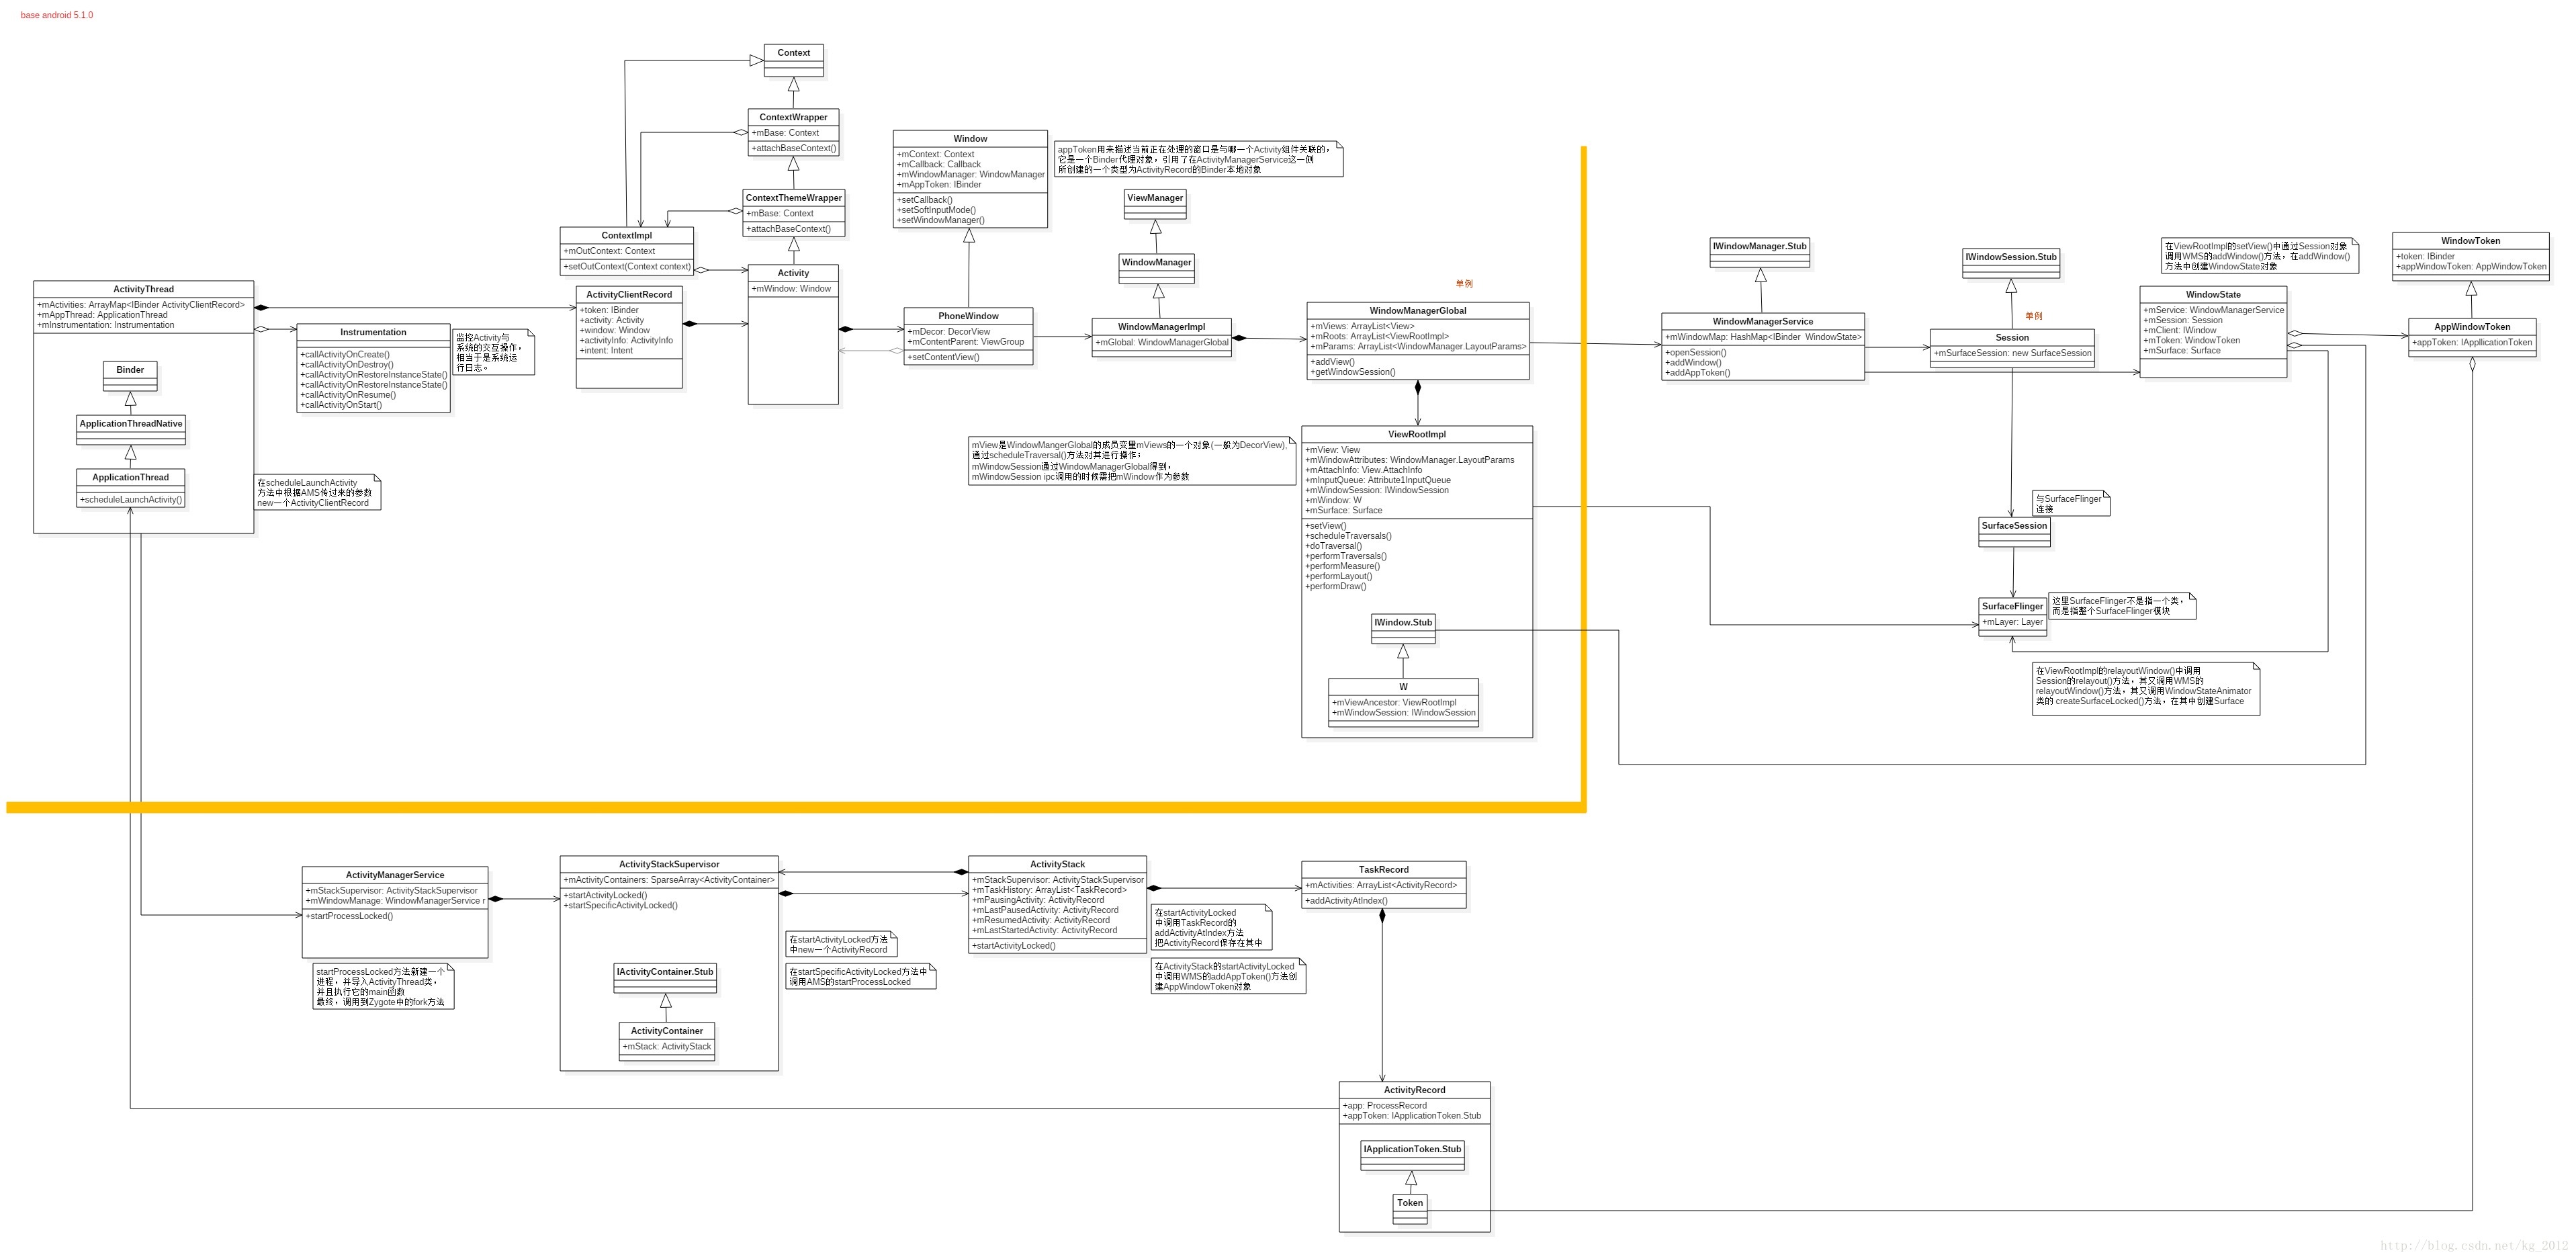Click "+mAppToken: IBinder" in Window class

point(939,185)
